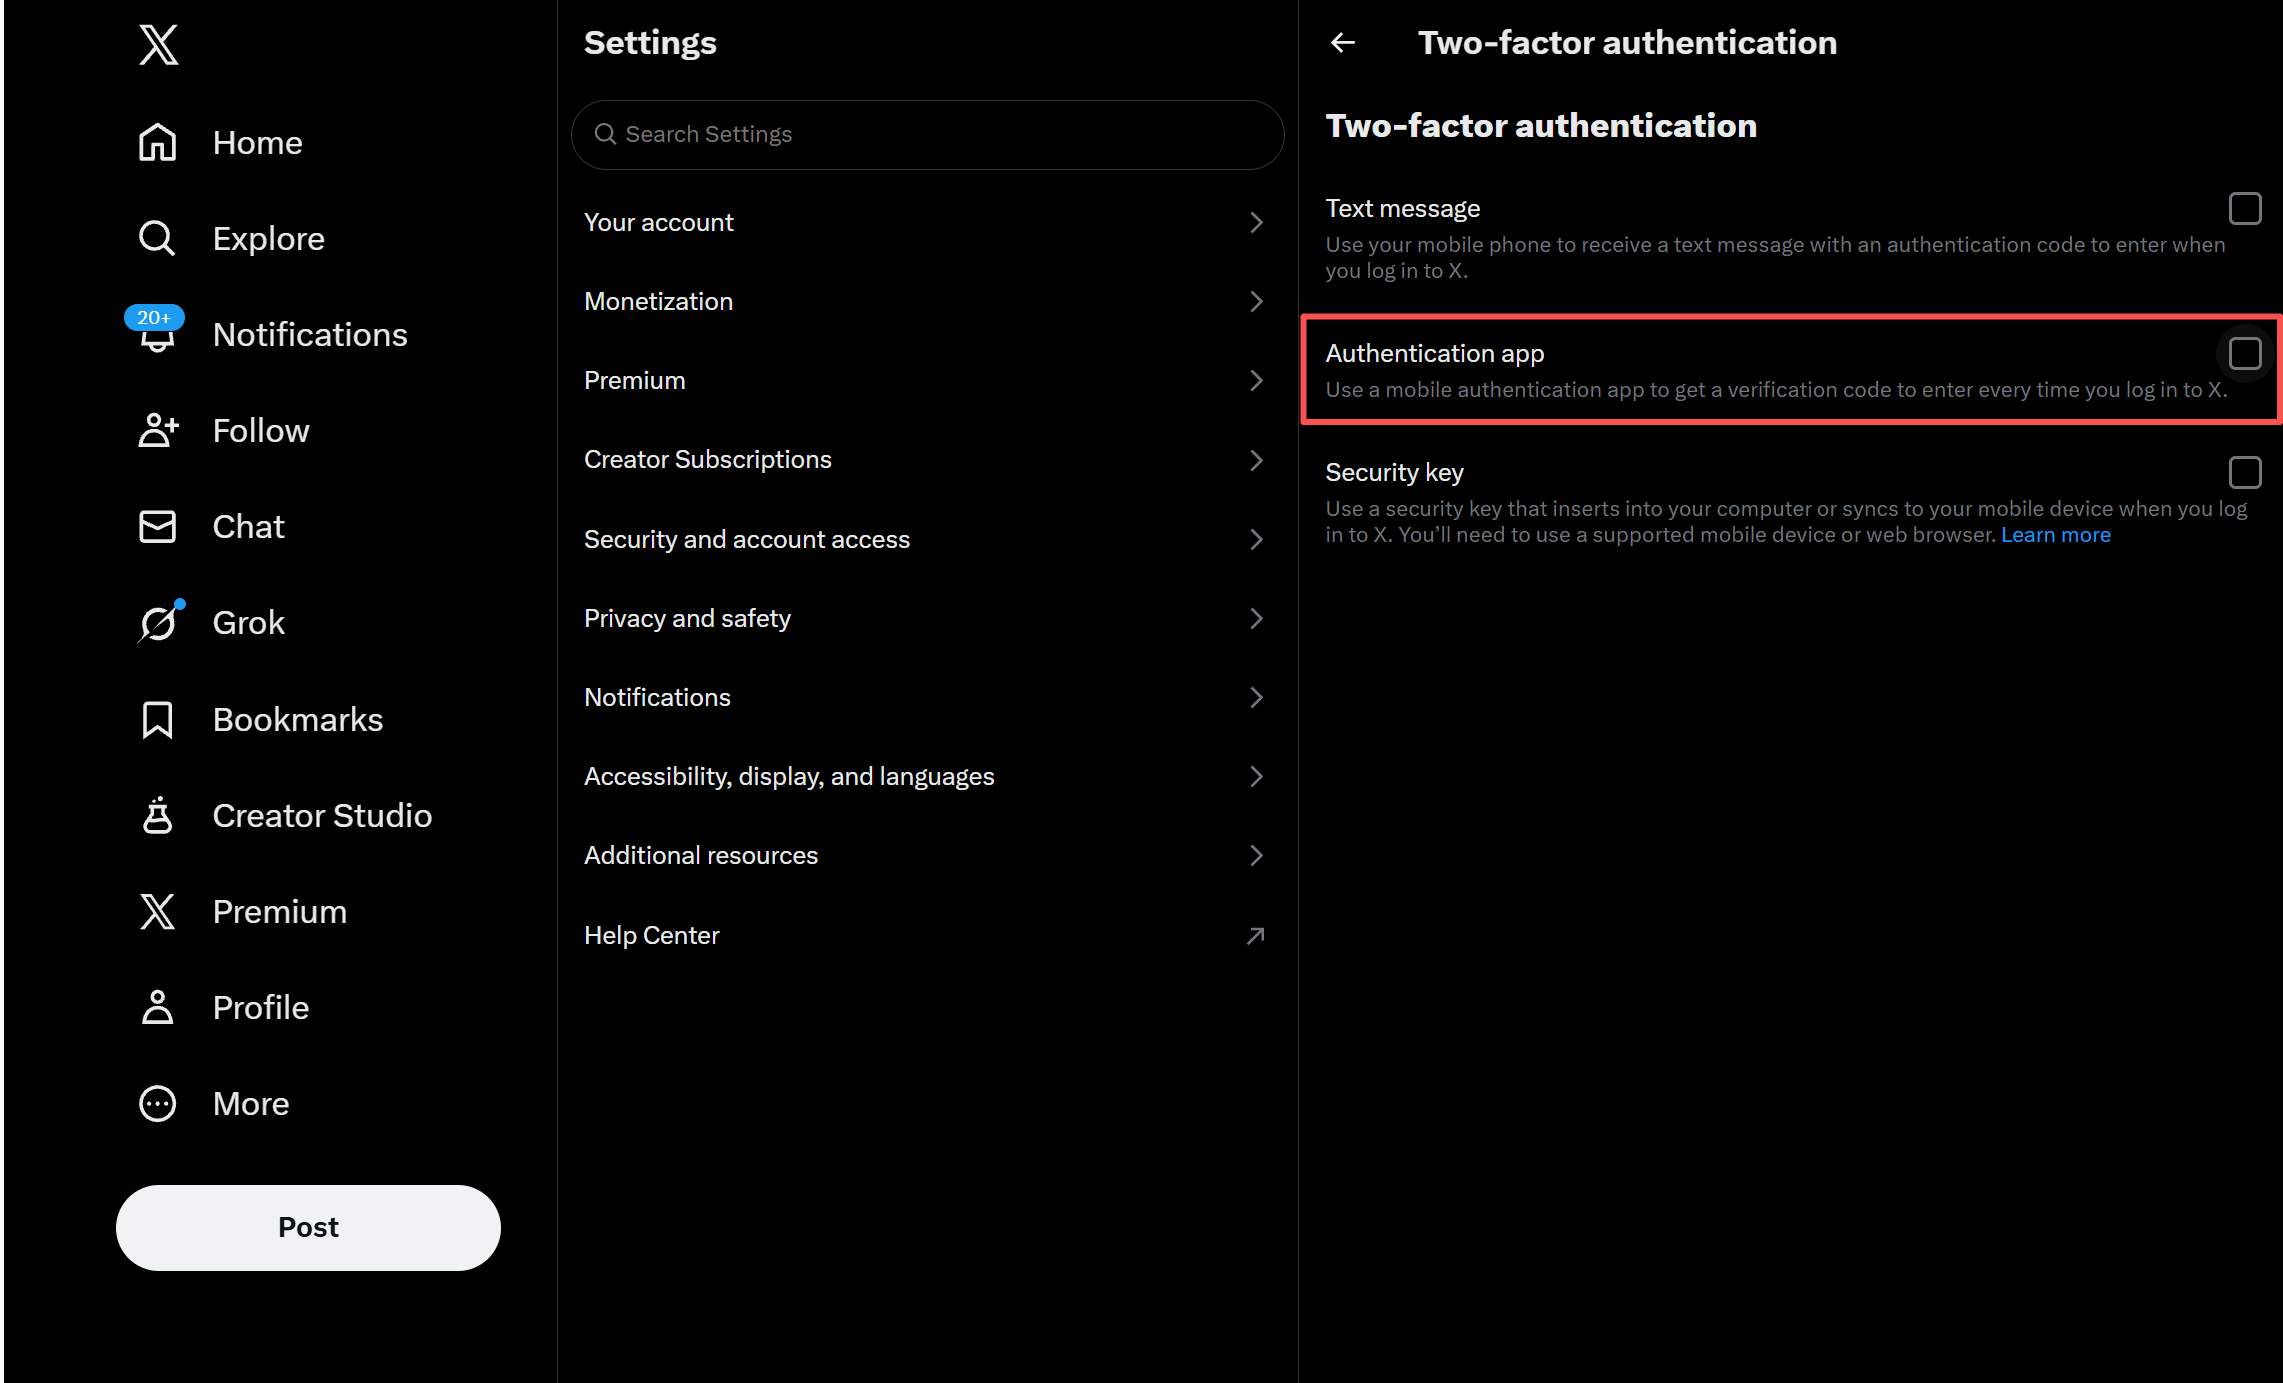This screenshot has width=2283, height=1383.
Task: Click the 20+ notifications badge
Action: click(153, 317)
